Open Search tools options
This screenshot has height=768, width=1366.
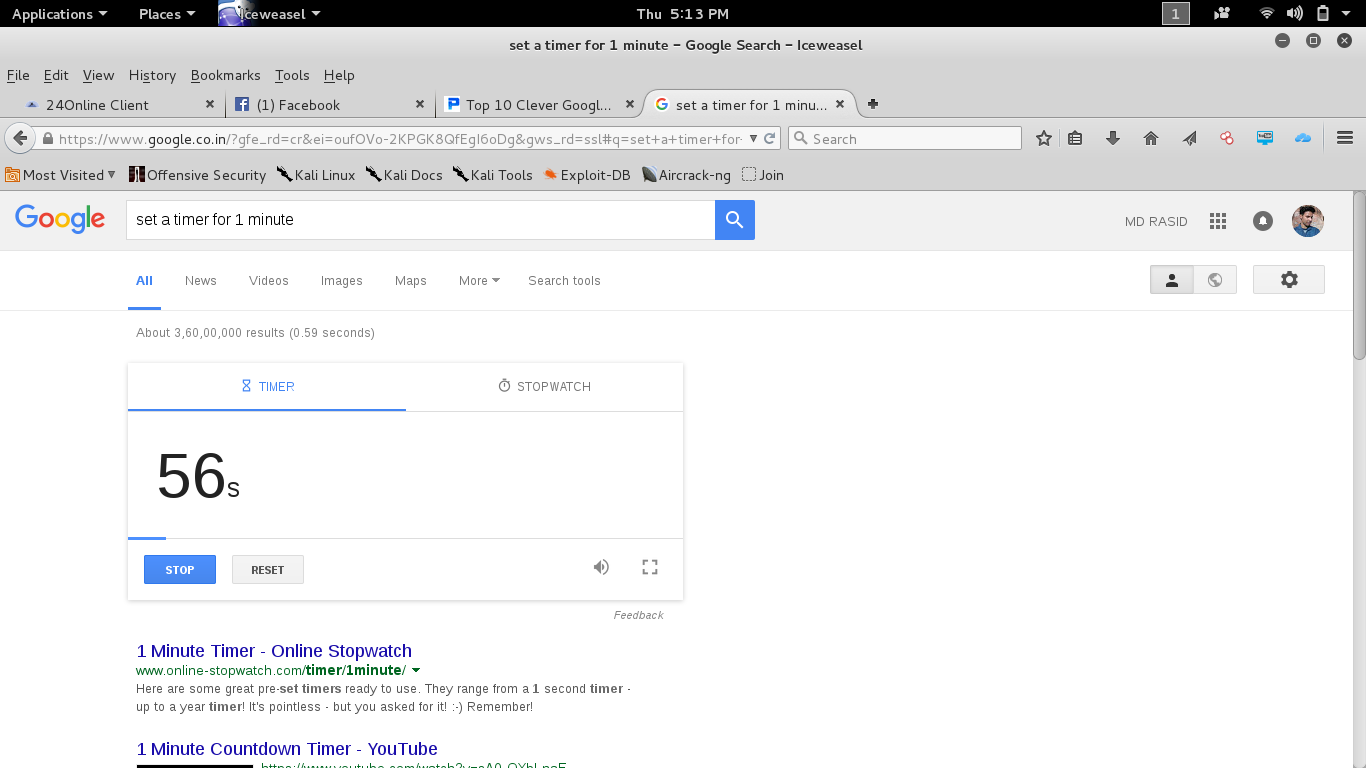coord(564,281)
